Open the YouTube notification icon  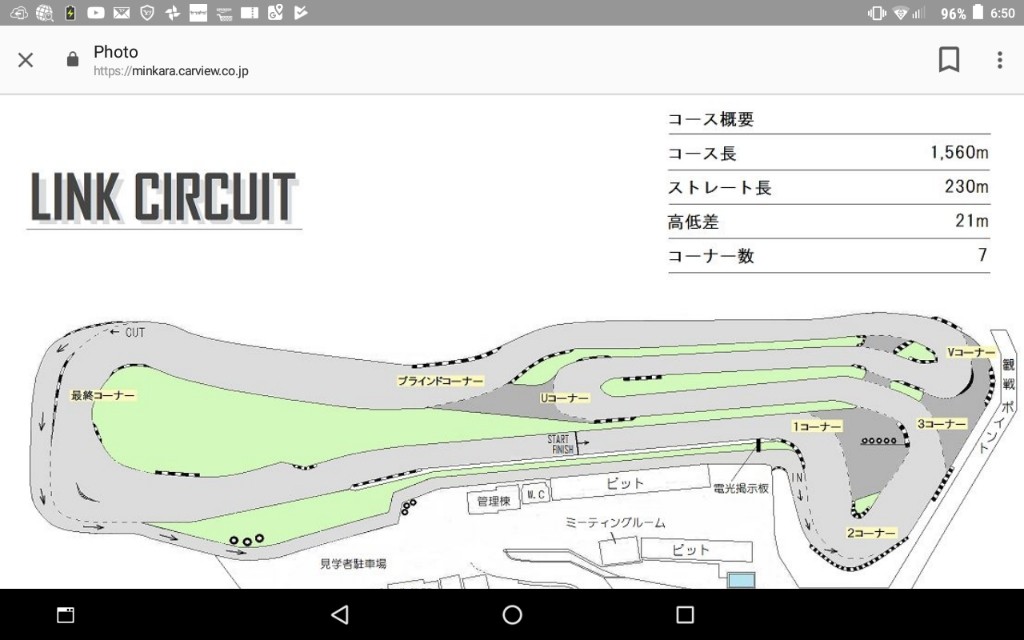tap(95, 12)
